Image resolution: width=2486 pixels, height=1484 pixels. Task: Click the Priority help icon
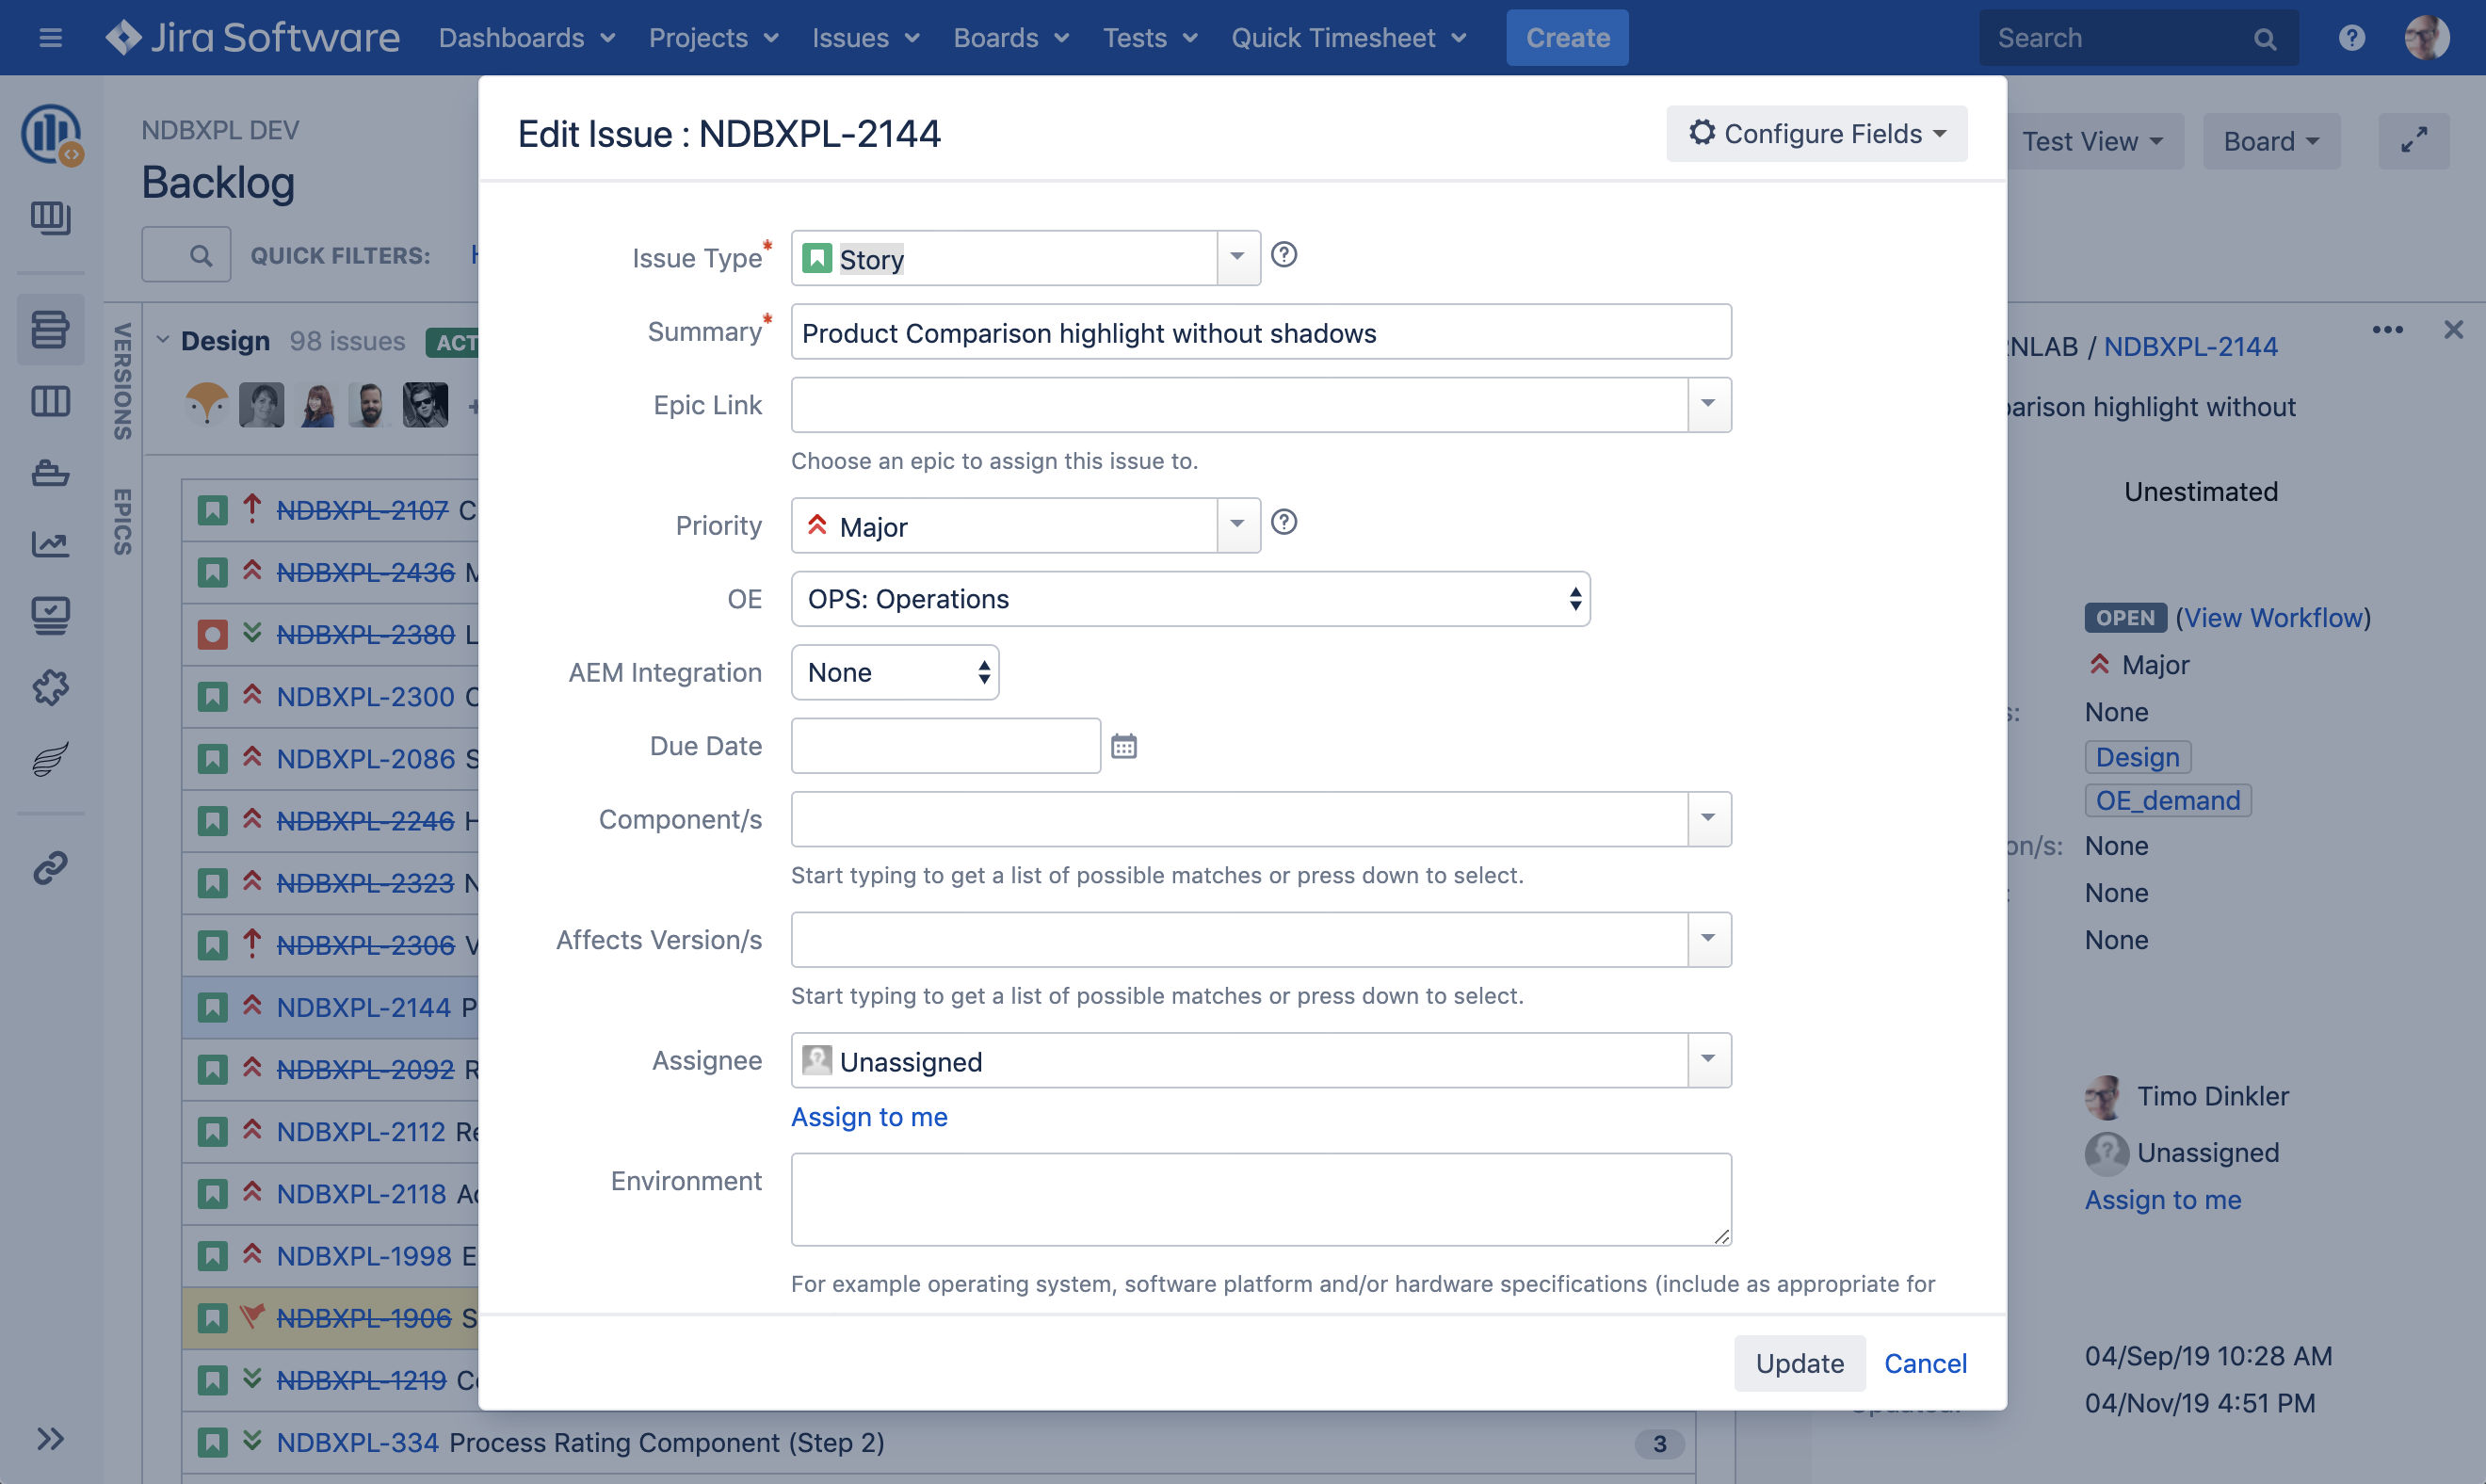(x=1284, y=522)
